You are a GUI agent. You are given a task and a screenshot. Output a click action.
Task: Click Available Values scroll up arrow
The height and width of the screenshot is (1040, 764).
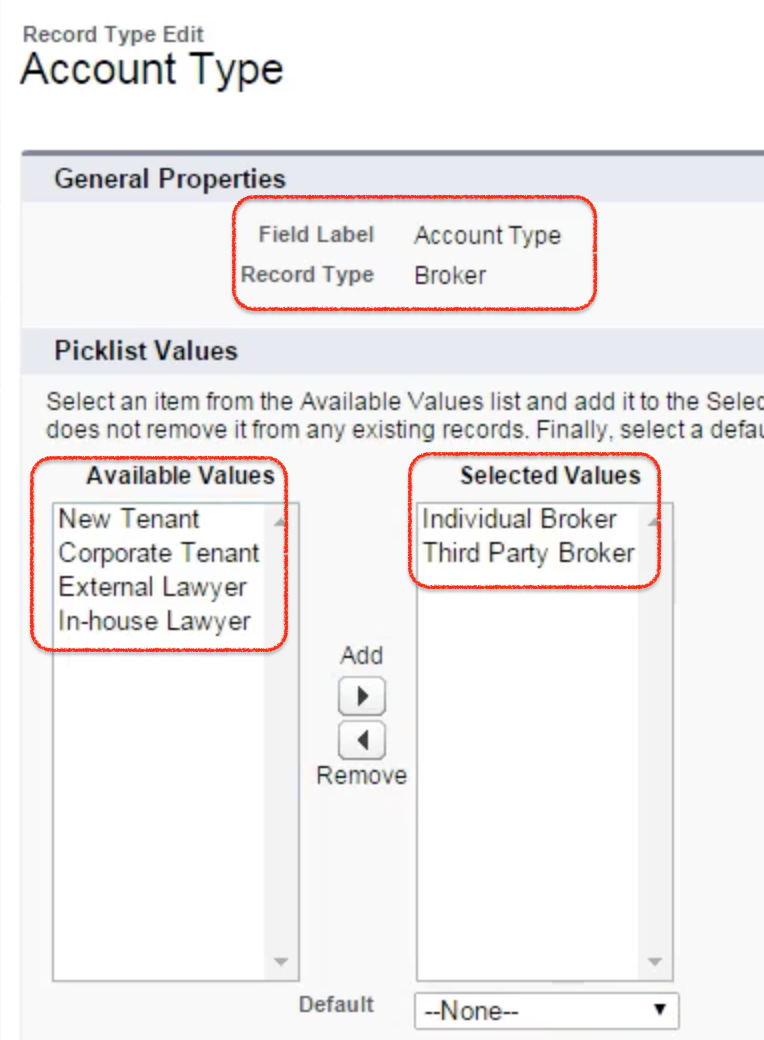(281, 522)
